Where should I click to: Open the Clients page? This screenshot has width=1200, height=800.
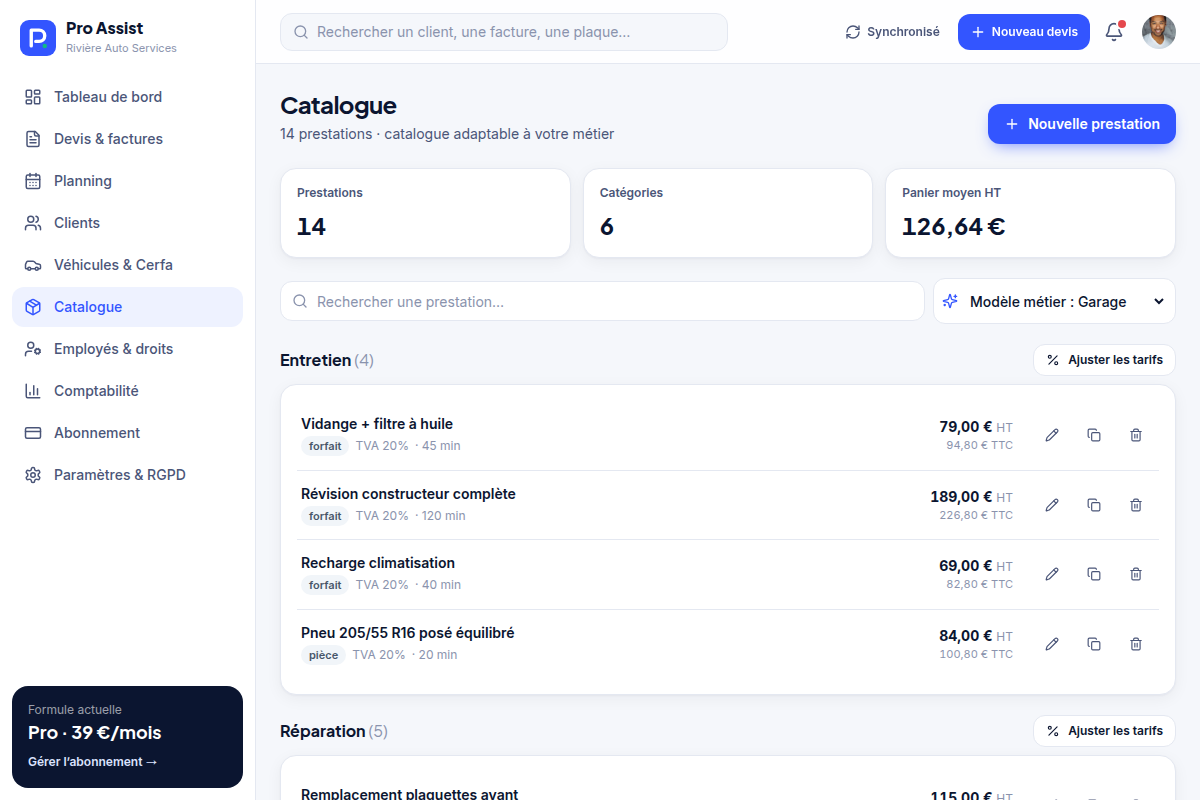pos(127,223)
